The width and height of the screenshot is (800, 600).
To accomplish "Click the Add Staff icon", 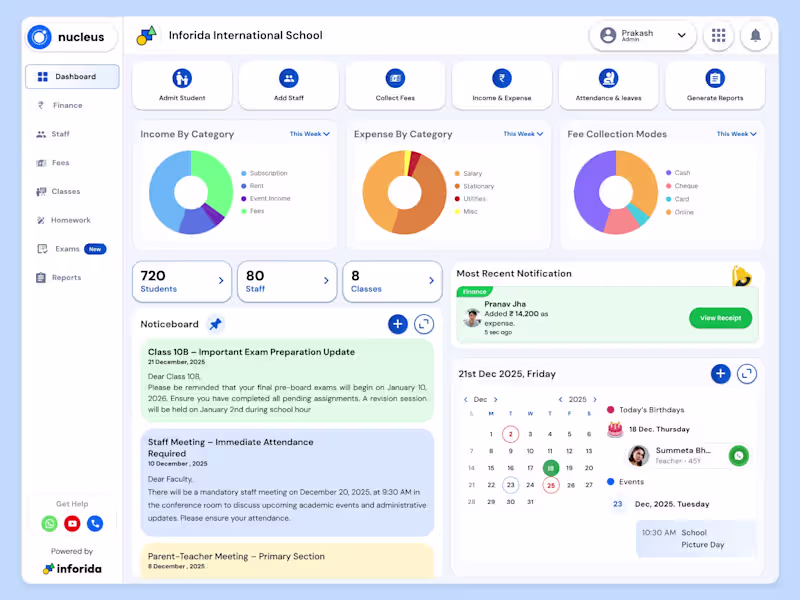I will click(x=289, y=79).
